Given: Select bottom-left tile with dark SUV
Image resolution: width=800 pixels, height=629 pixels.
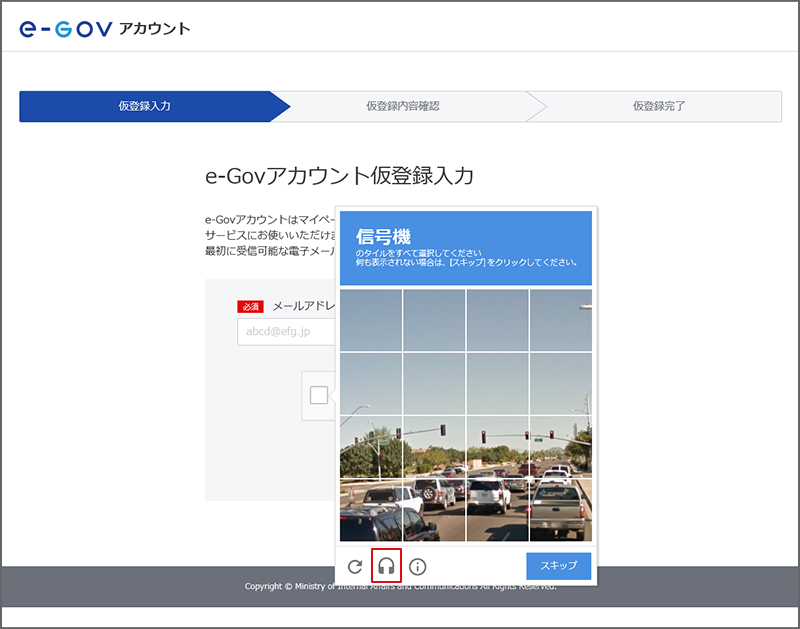Looking at the screenshot, I should pyautogui.click(x=371, y=510).
